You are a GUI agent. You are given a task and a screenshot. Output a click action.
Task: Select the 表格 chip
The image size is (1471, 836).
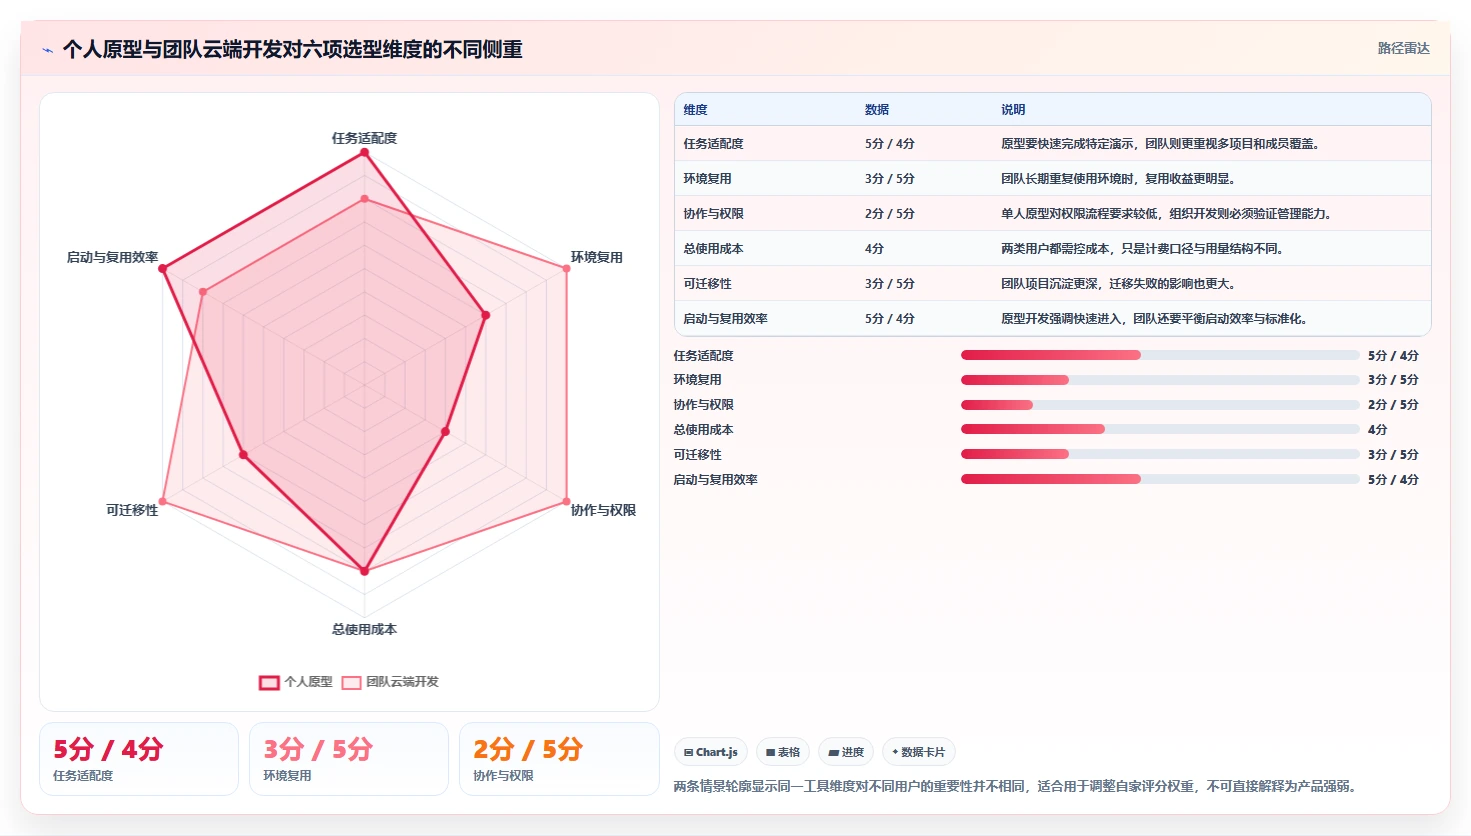[x=783, y=752]
